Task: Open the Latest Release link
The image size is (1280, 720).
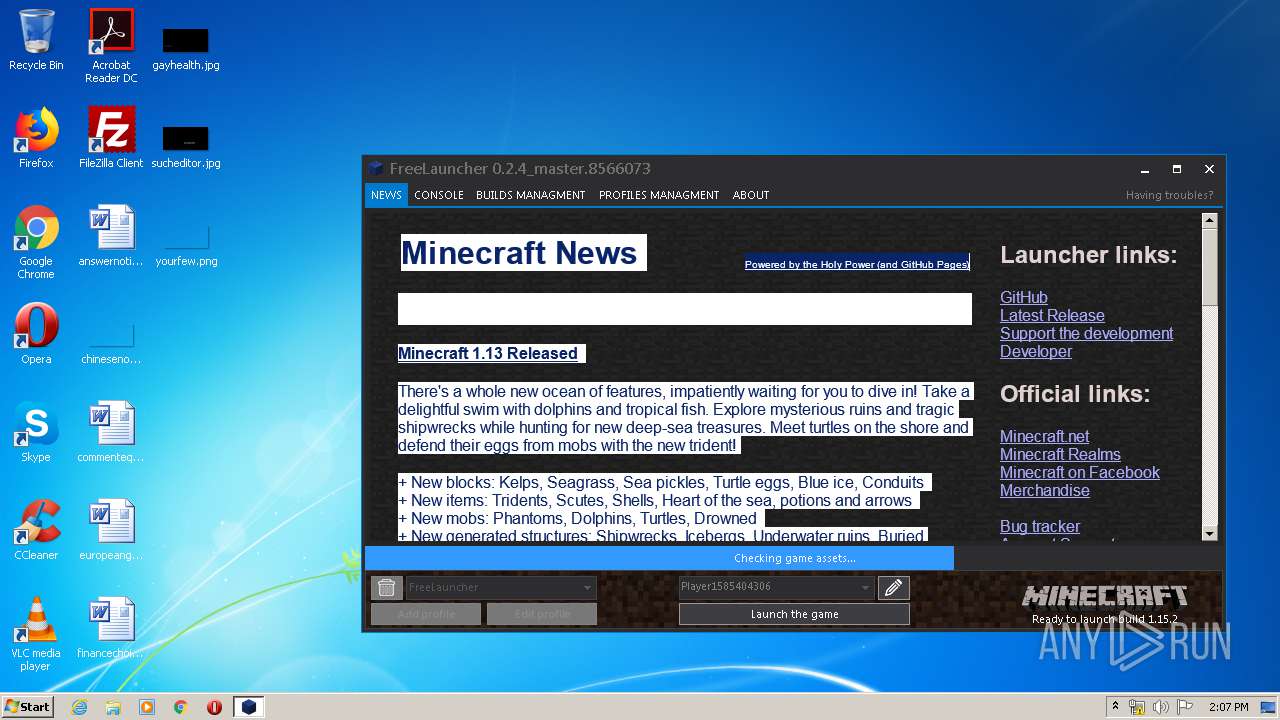Action: pos(1052,315)
